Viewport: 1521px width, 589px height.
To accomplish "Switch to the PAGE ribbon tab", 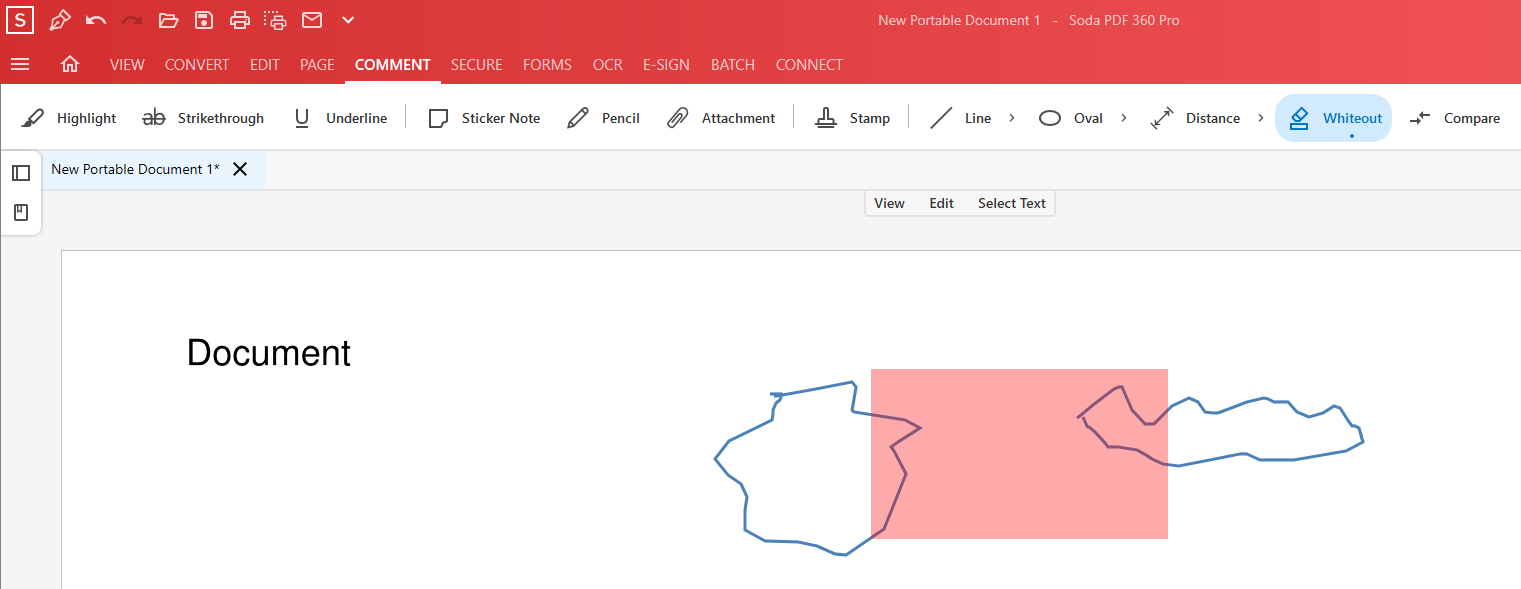I will [317, 64].
